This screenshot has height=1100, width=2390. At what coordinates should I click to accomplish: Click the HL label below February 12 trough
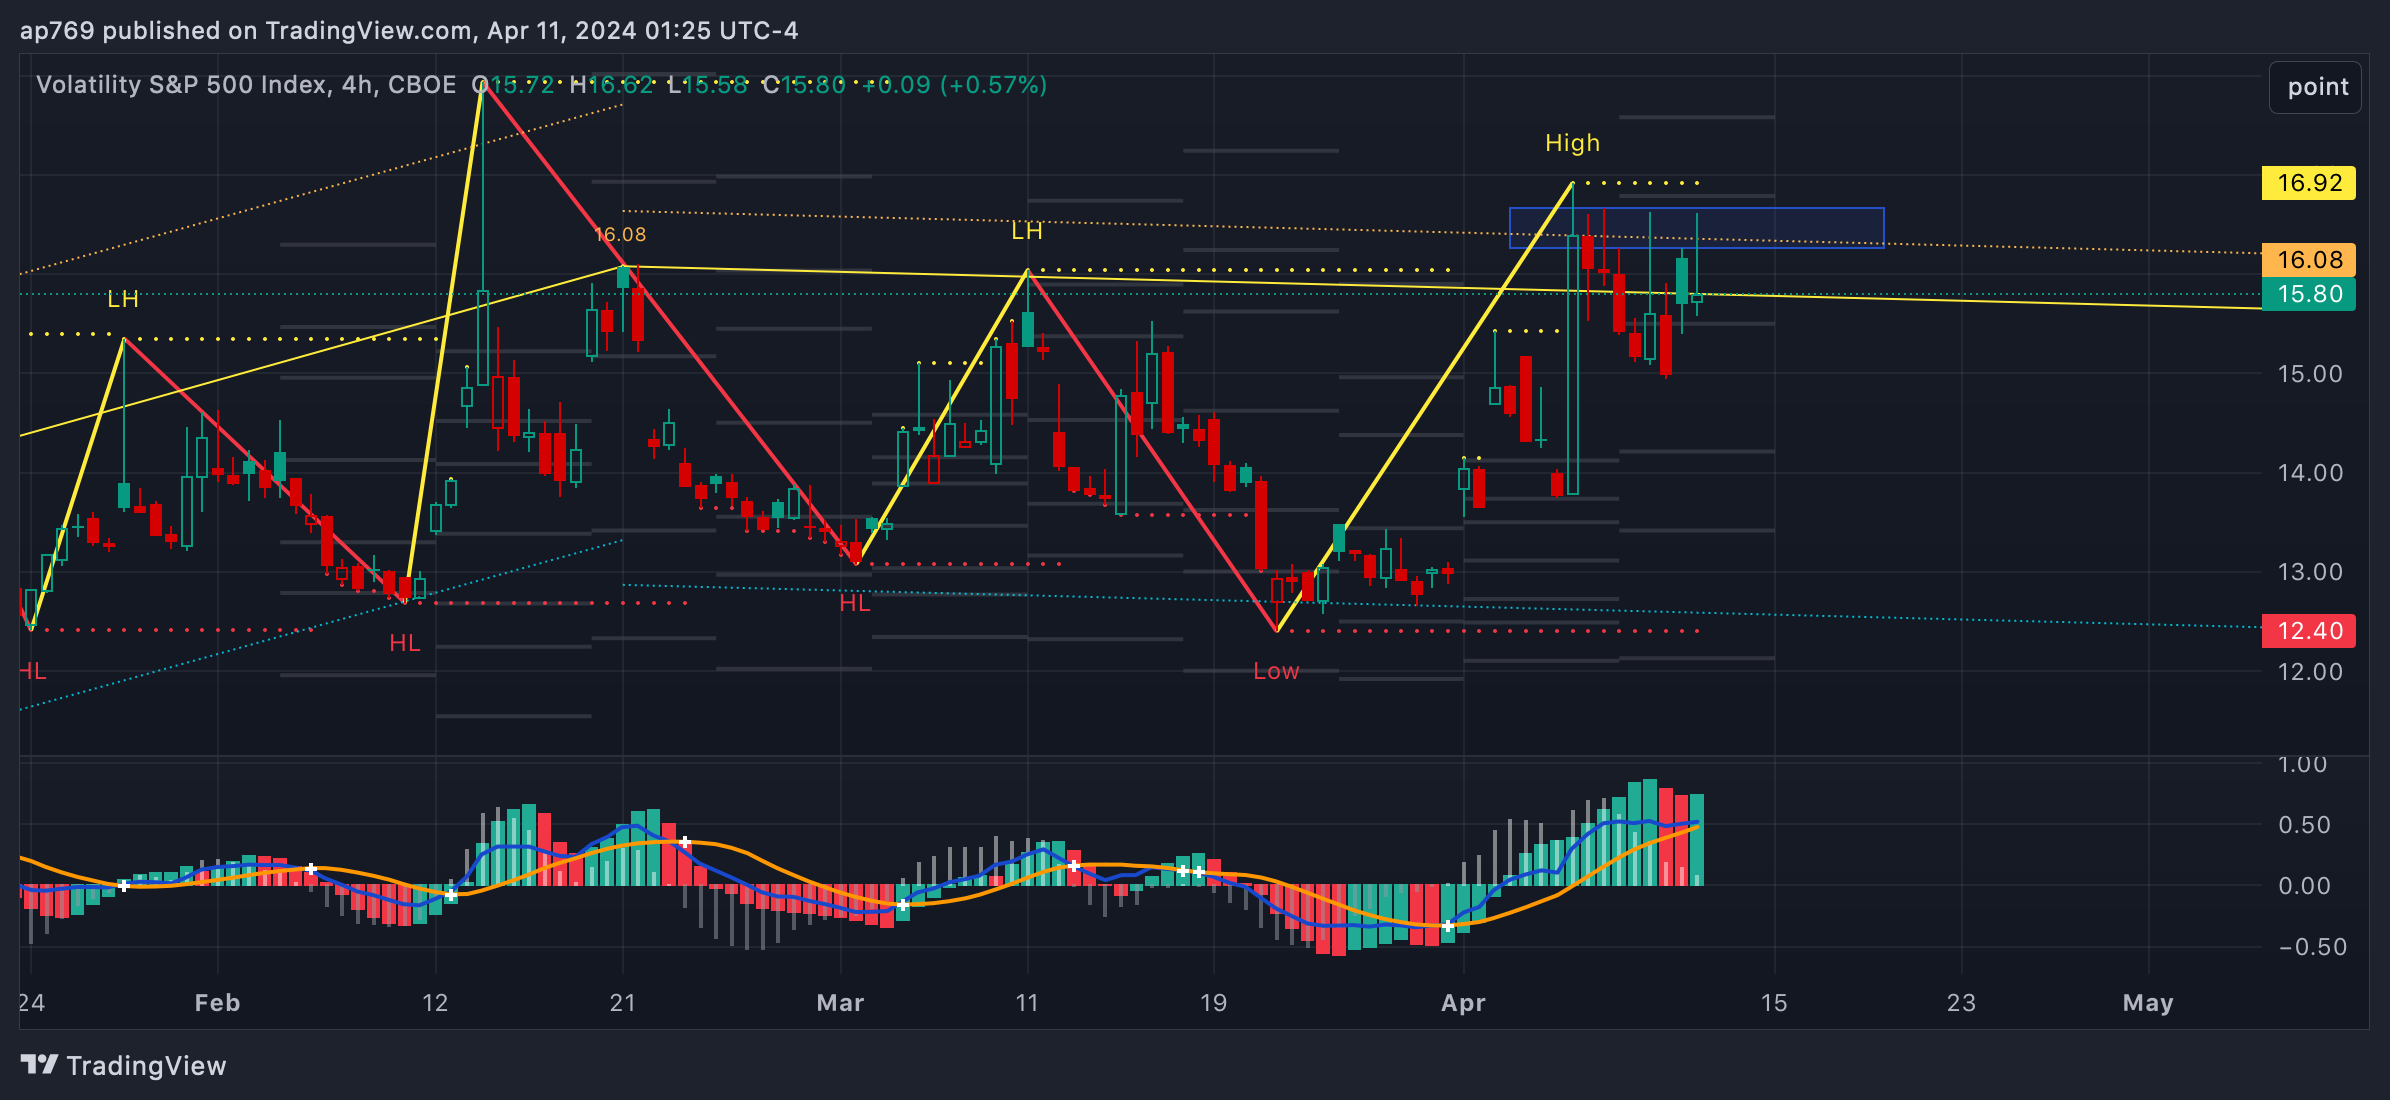pyautogui.click(x=405, y=643)
